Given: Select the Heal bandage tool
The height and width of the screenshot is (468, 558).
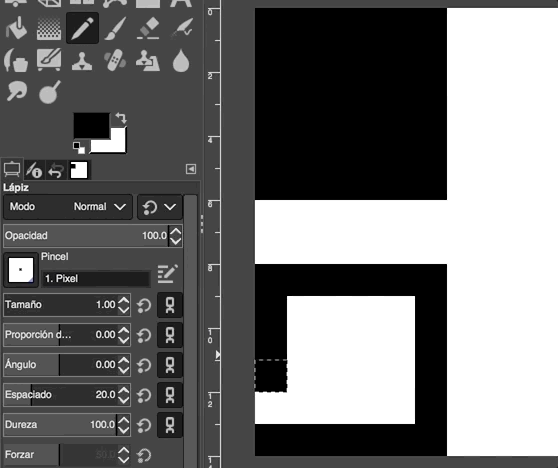Looking at the screenshot, I should pos(115,60).
